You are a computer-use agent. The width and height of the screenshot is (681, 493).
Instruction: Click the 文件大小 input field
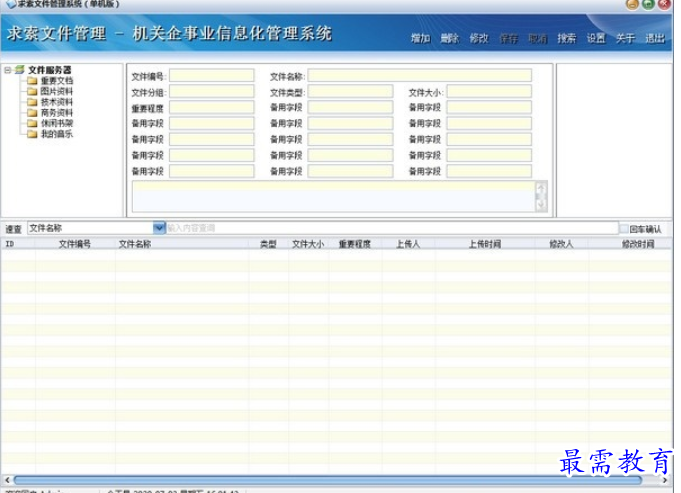(x=489, y=91)
